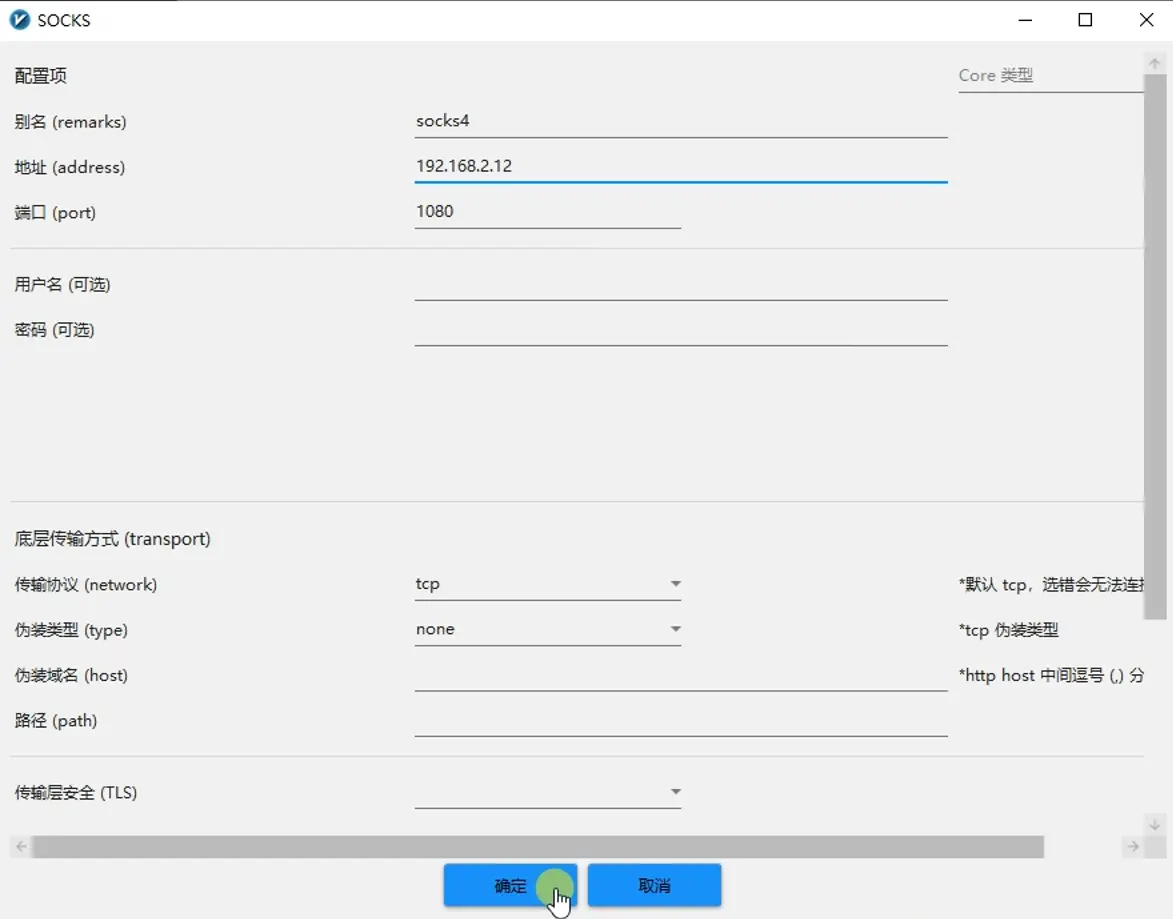Close the SOCKS window

1146,20
